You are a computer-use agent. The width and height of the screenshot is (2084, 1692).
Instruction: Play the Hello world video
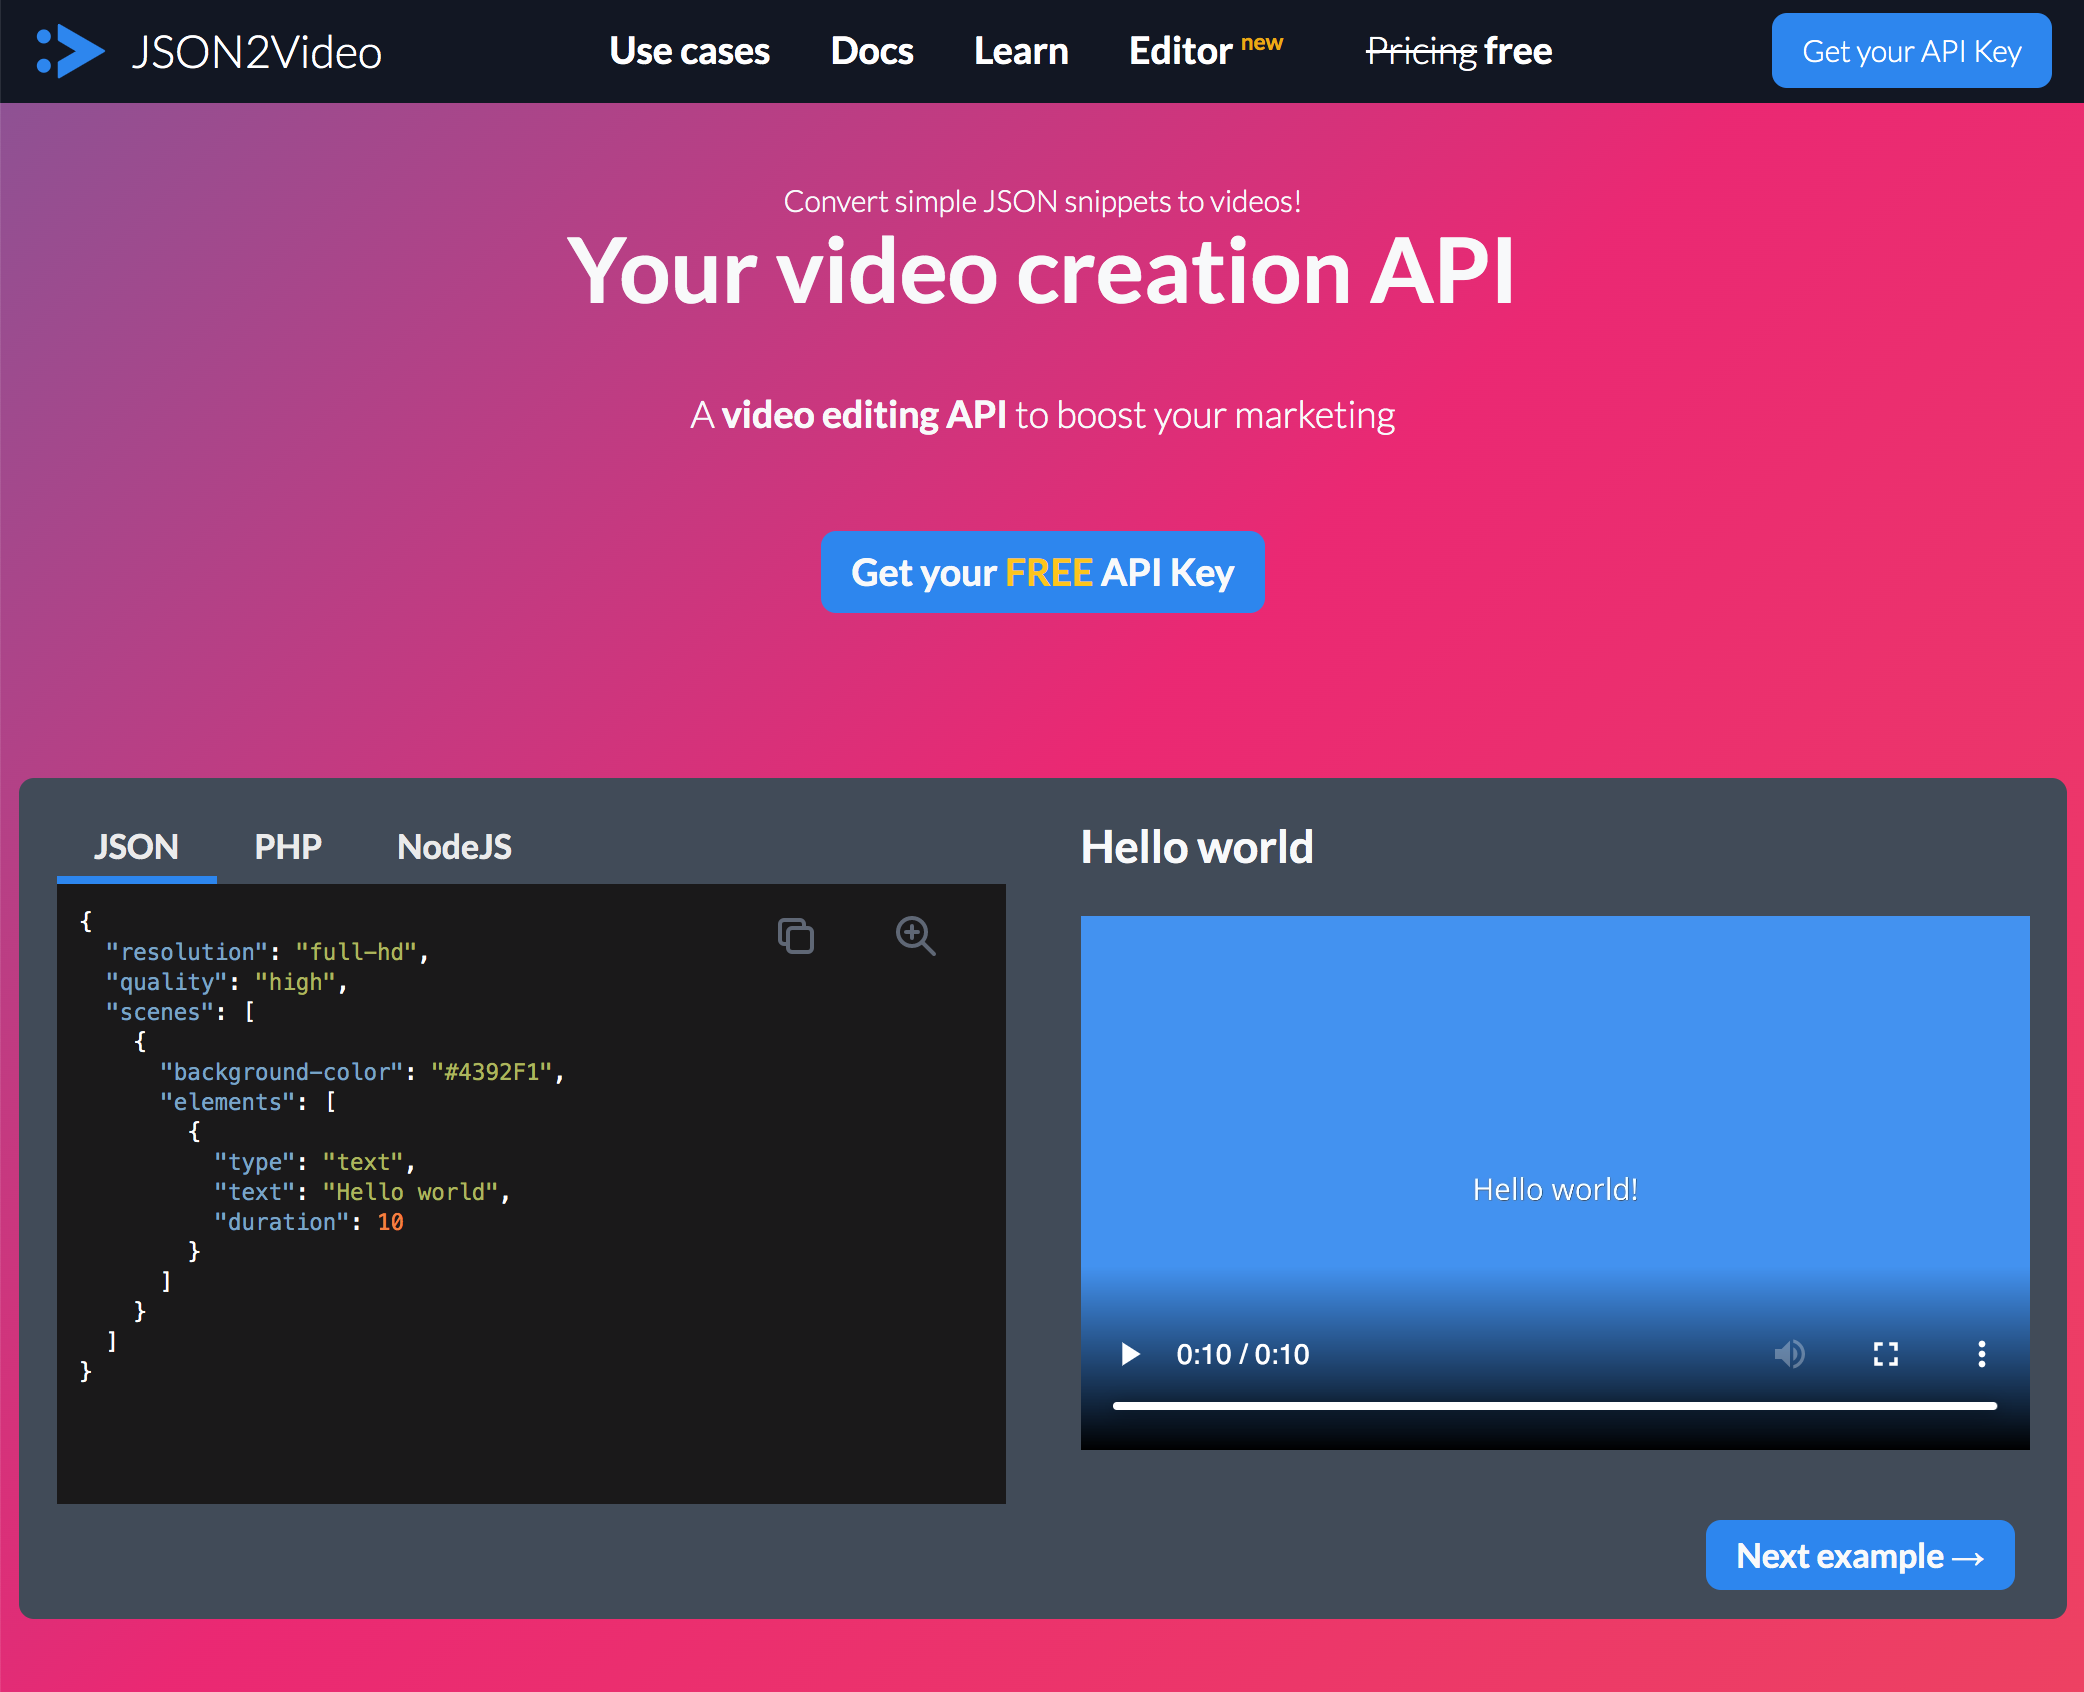click(1130, 1354)
